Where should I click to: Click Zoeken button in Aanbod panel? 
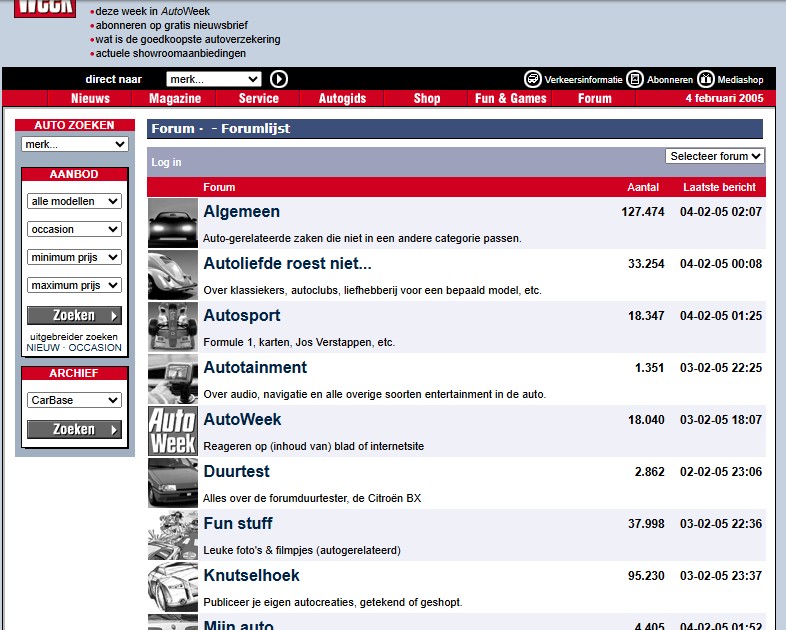pos(74,316)
